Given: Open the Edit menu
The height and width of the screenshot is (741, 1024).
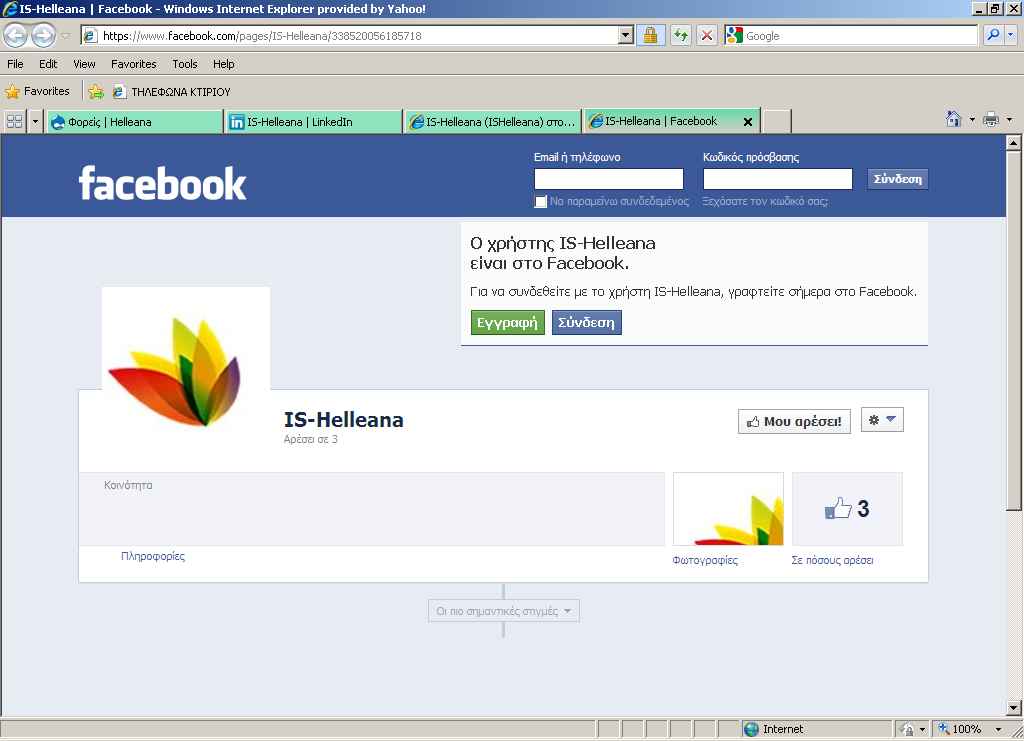Looking at the screenshot, I should (48, 64).
